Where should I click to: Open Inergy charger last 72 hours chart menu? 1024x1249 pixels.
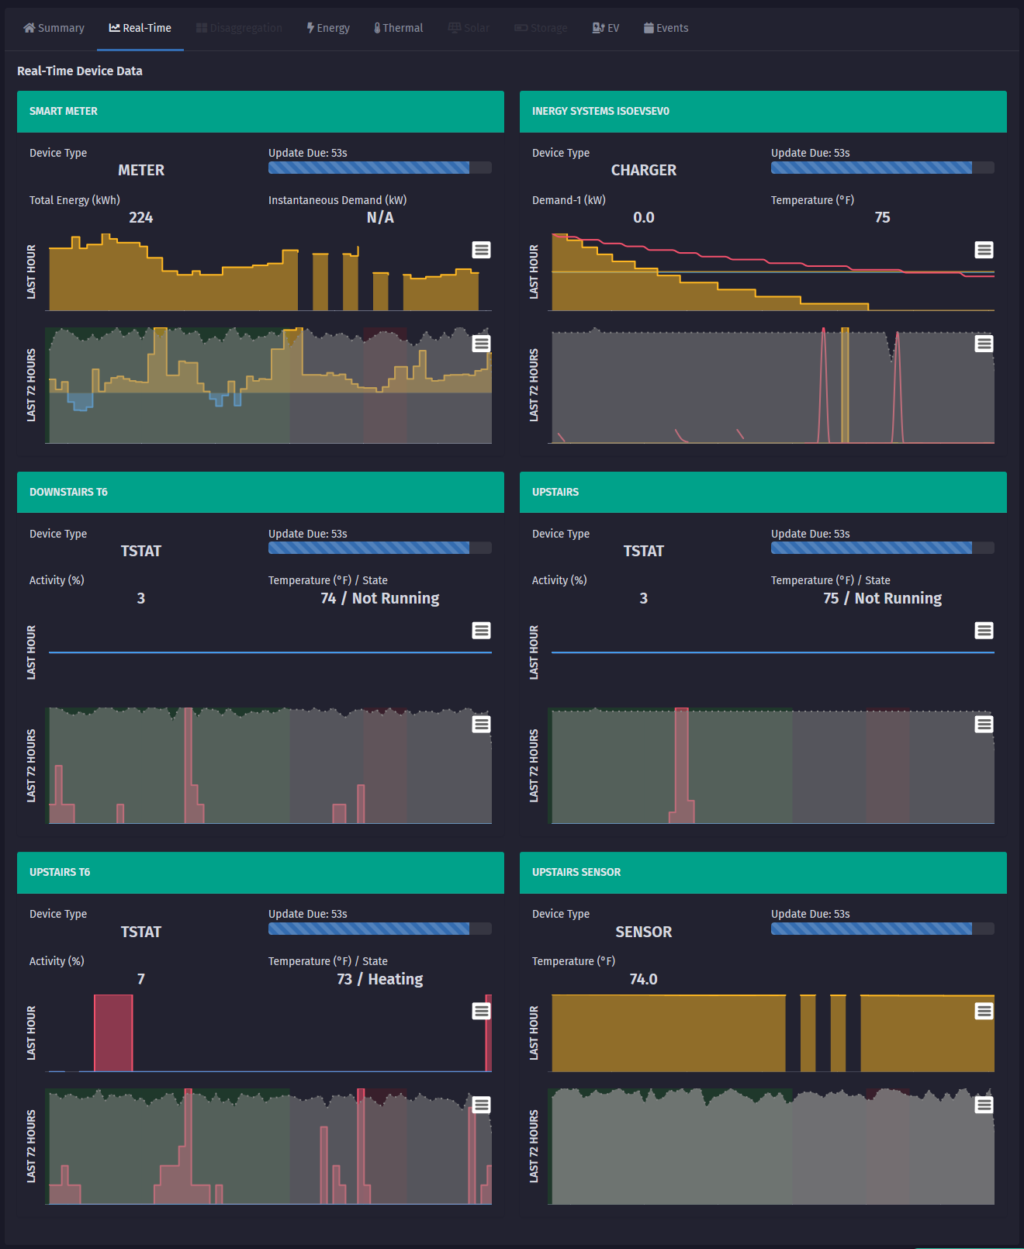pyautogui.click(x=984, y=343)
